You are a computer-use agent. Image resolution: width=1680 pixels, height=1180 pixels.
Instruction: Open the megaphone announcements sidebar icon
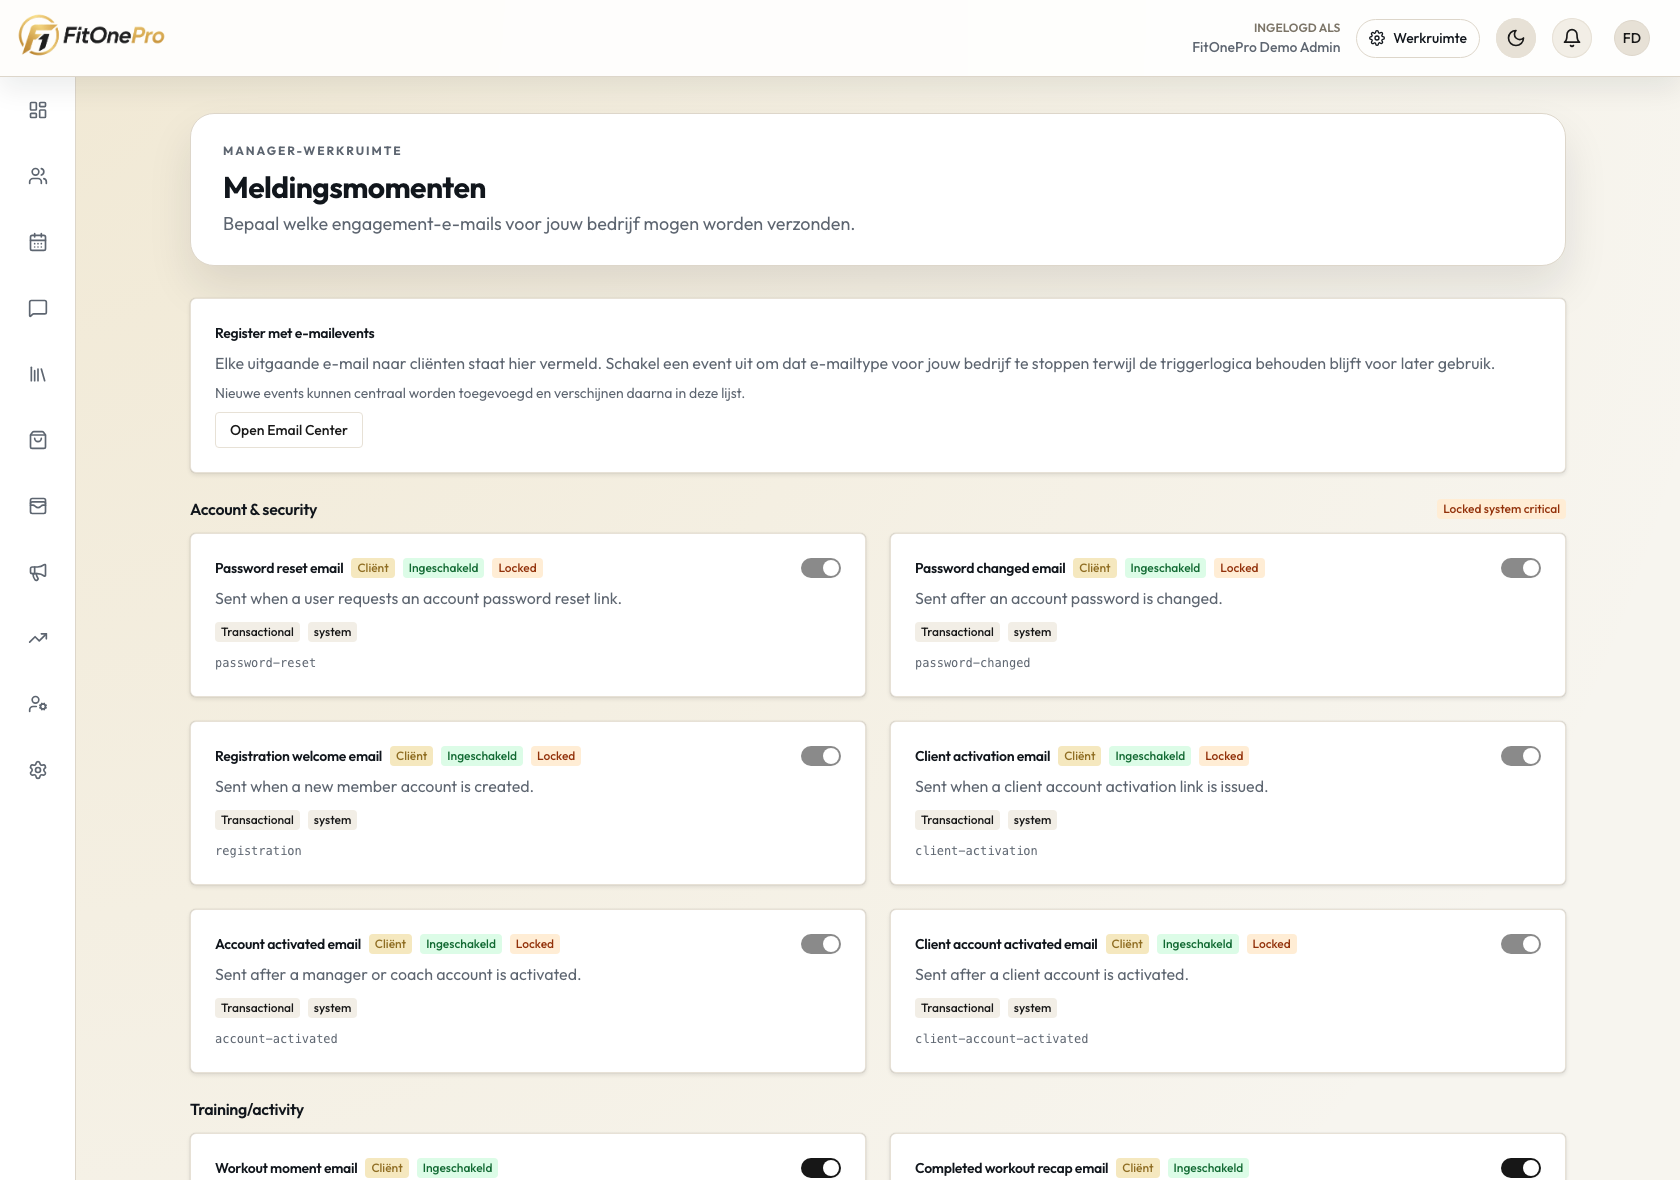(x=38, y=572)
